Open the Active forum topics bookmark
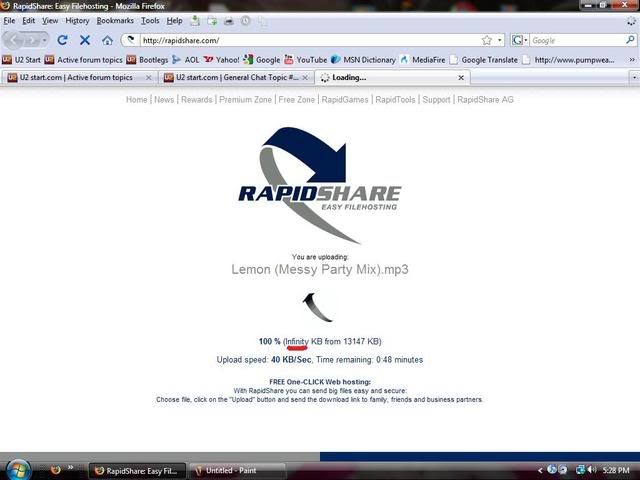Image resolution: width=640 pixels, height=480 pixels. coord(83,60)
